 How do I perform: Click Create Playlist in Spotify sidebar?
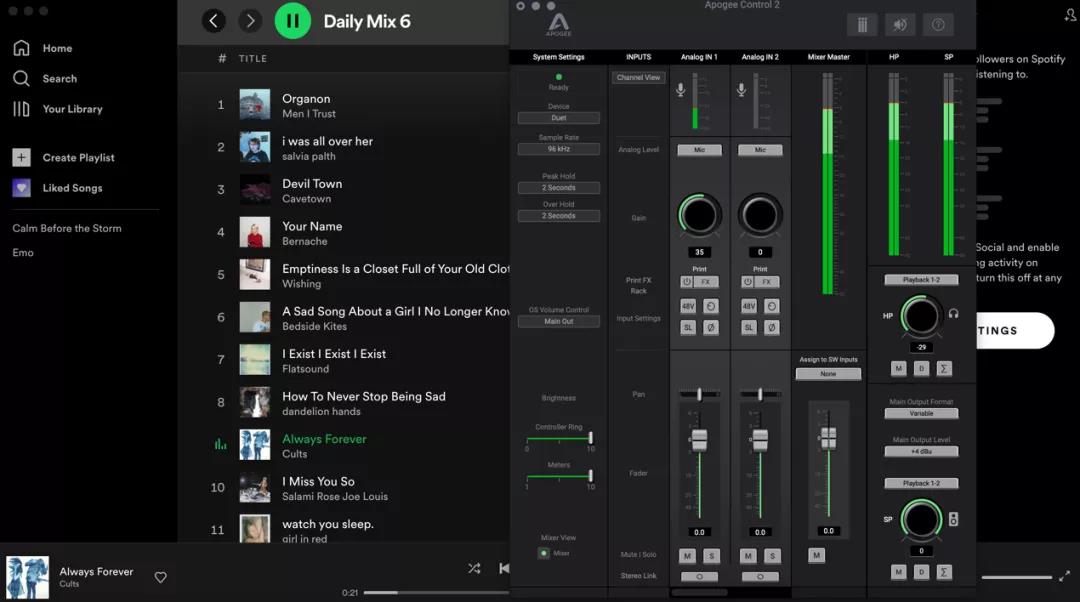click(63, 158)
